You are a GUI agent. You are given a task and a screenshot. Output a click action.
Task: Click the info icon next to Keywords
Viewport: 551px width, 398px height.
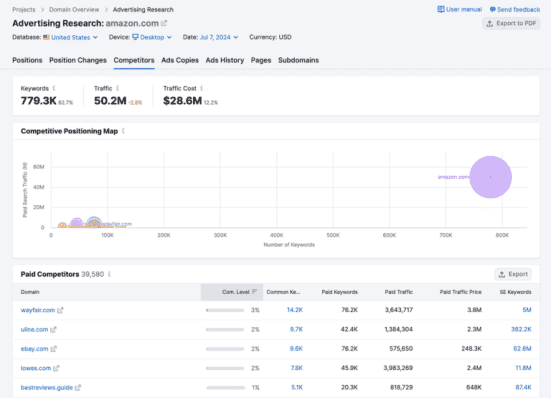[54, 88]
